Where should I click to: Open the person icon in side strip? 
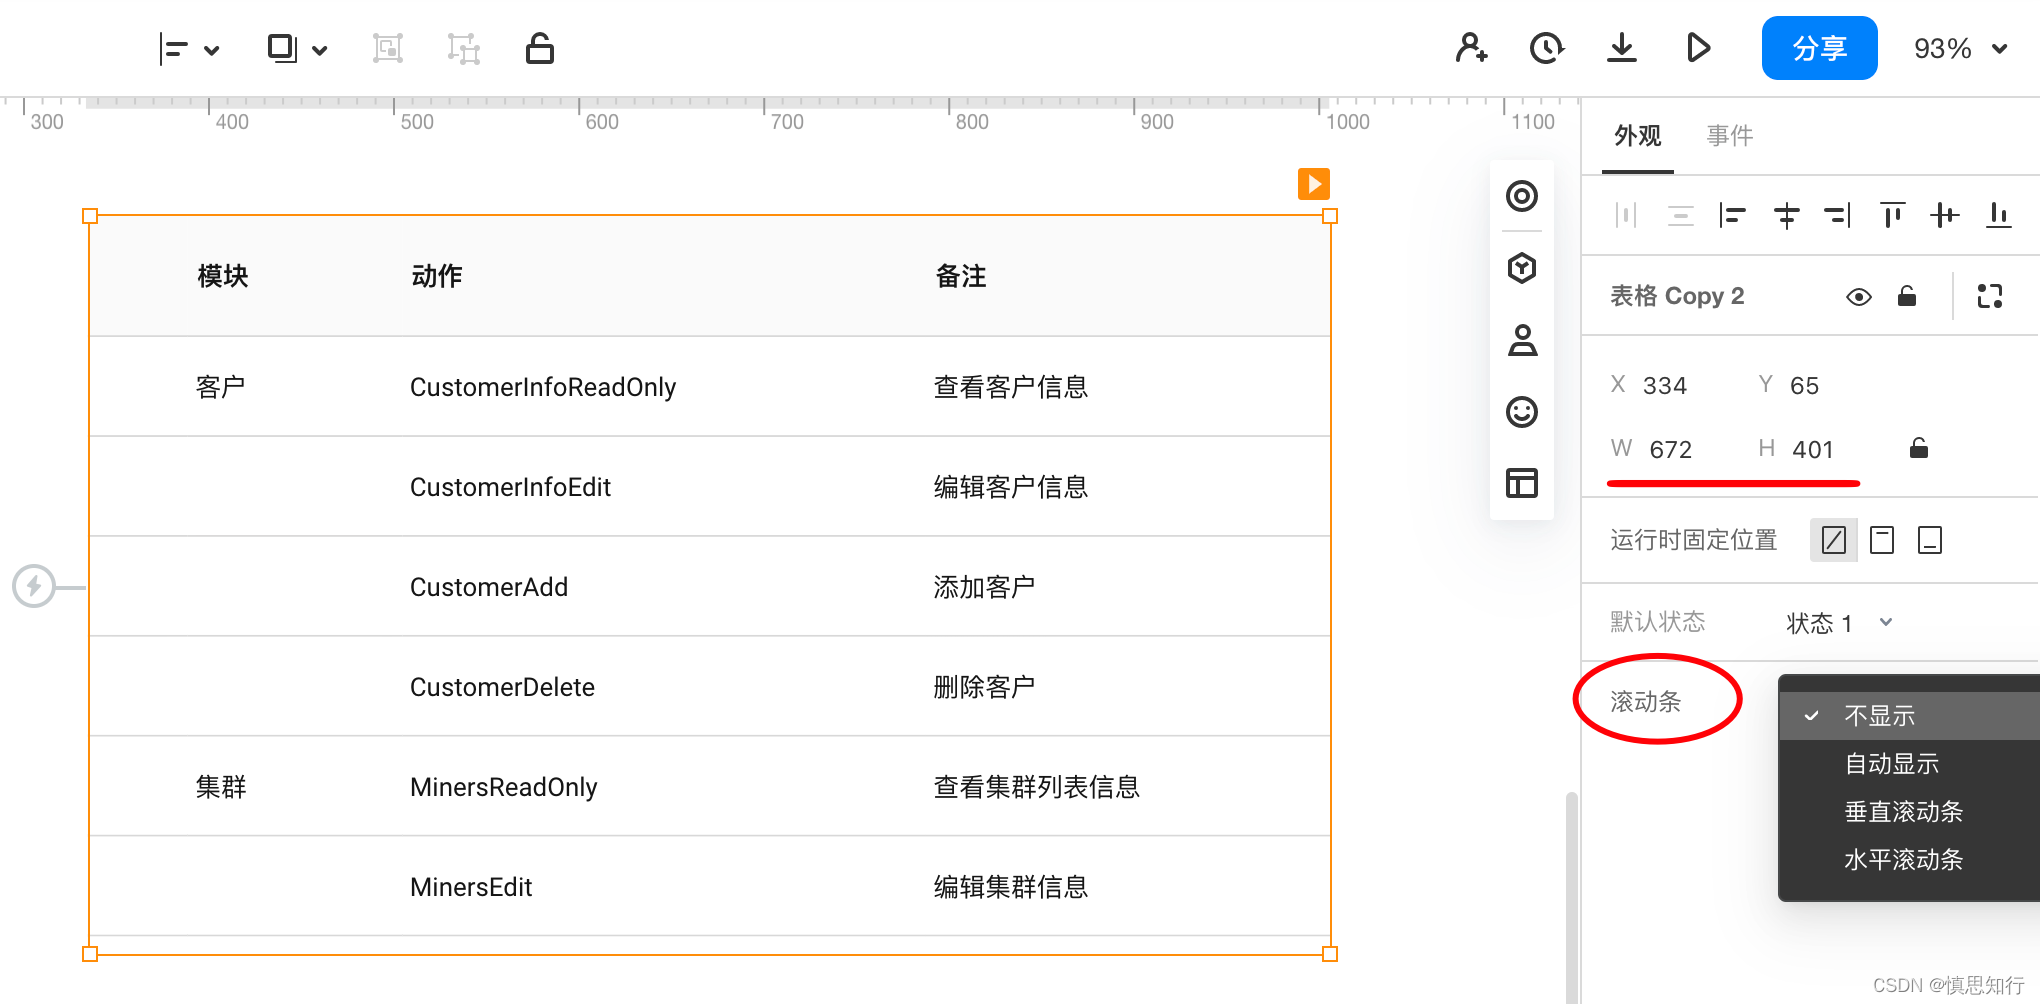1522,340
